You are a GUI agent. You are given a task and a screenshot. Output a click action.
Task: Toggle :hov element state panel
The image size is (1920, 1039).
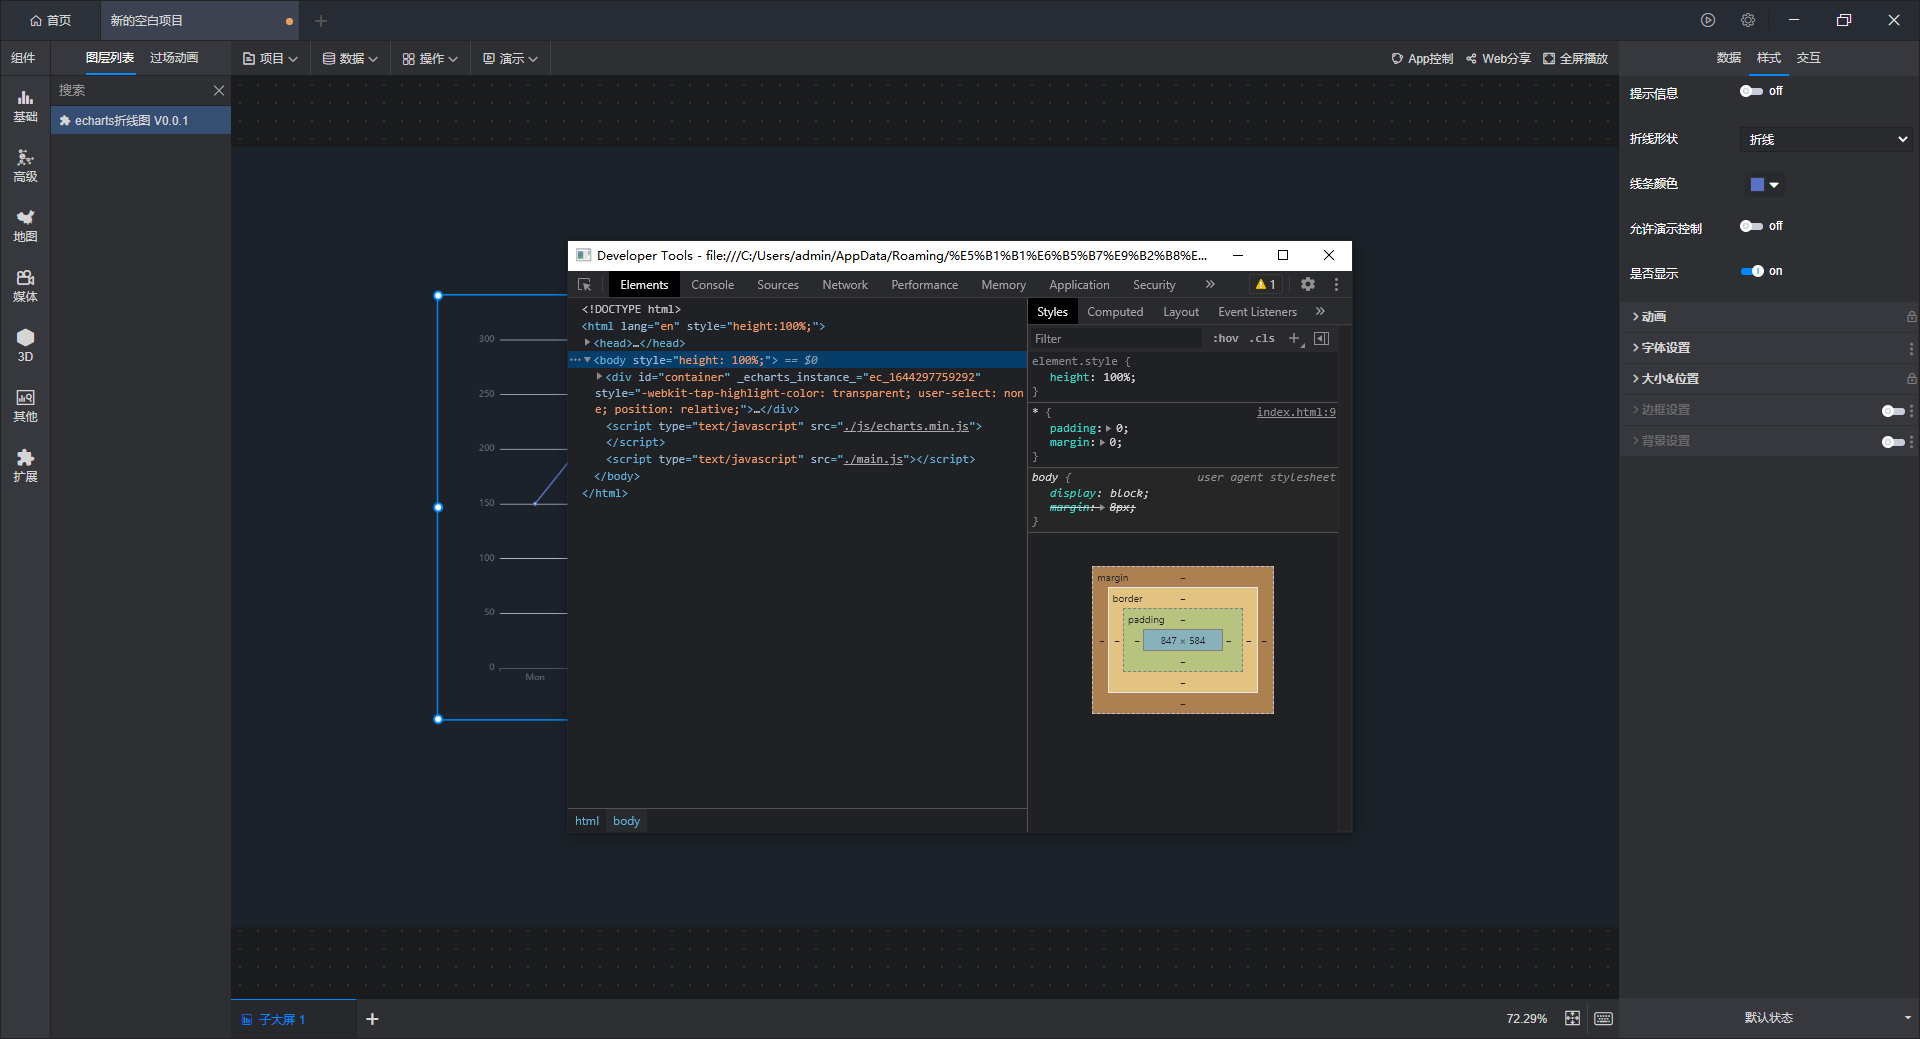[1225, 338]
